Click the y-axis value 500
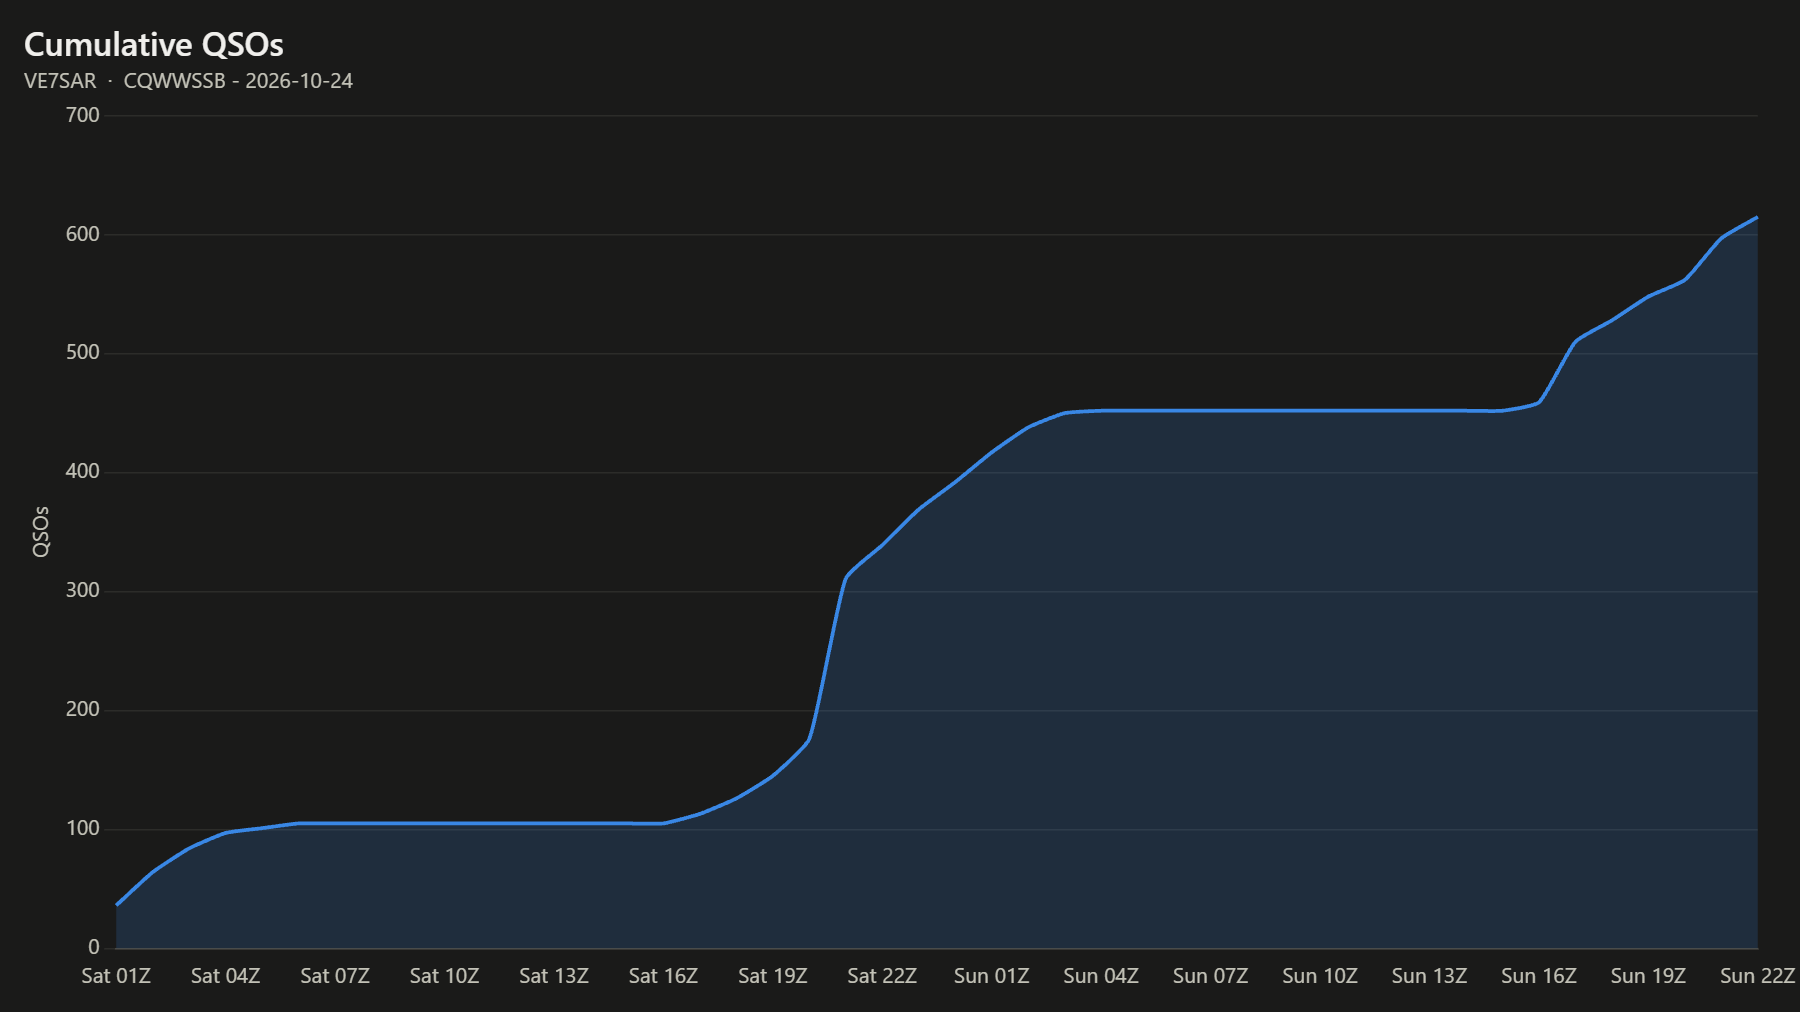Image resolution: width=1800 pixels, height=1012 pixels. [83, 352]
